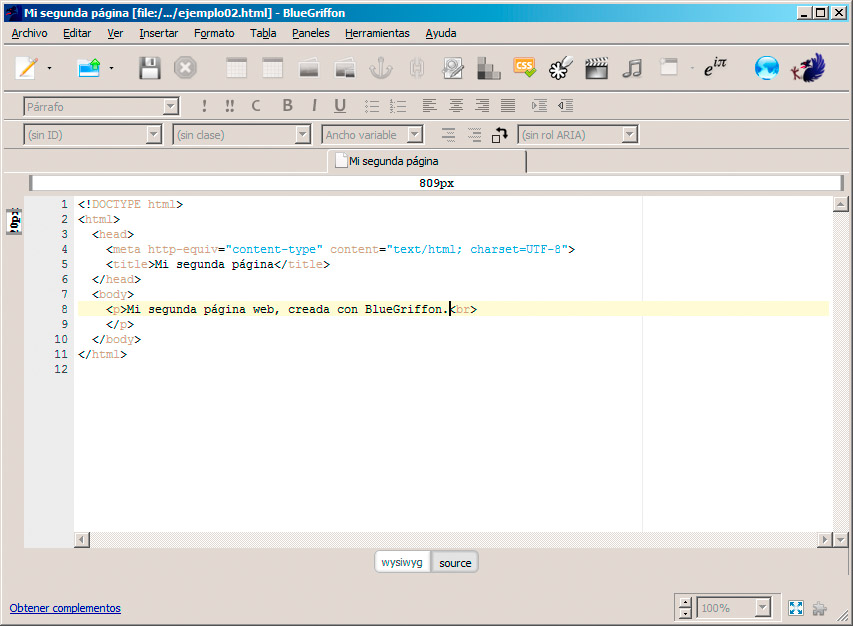Viewport: 853px width, 626px height.
Task: Open the (sin rol ARIA) dropdown
Action: (578, 134)
